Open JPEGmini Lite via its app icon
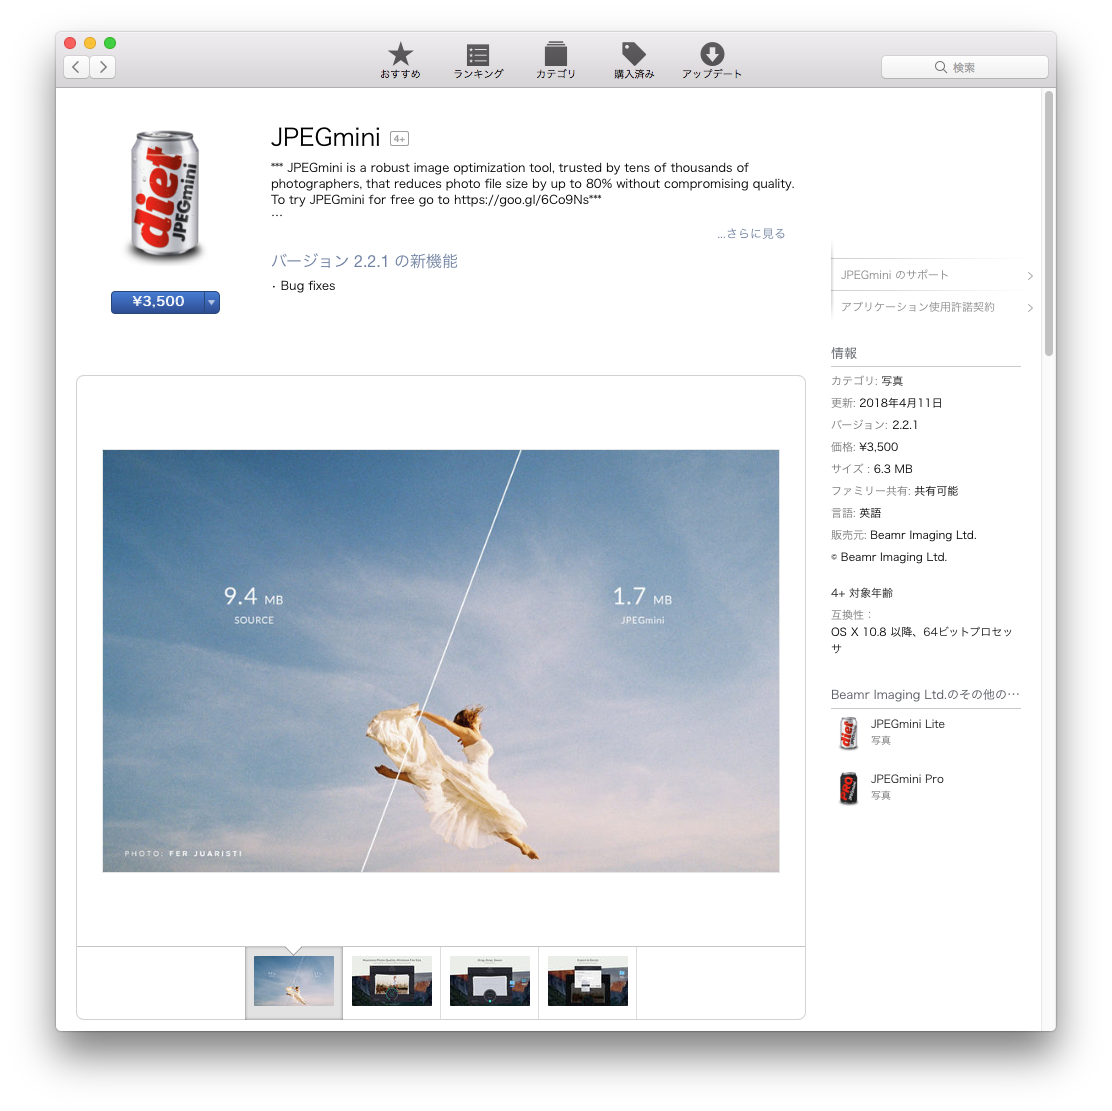The image size is (1112, 1111). coord(847,732)
